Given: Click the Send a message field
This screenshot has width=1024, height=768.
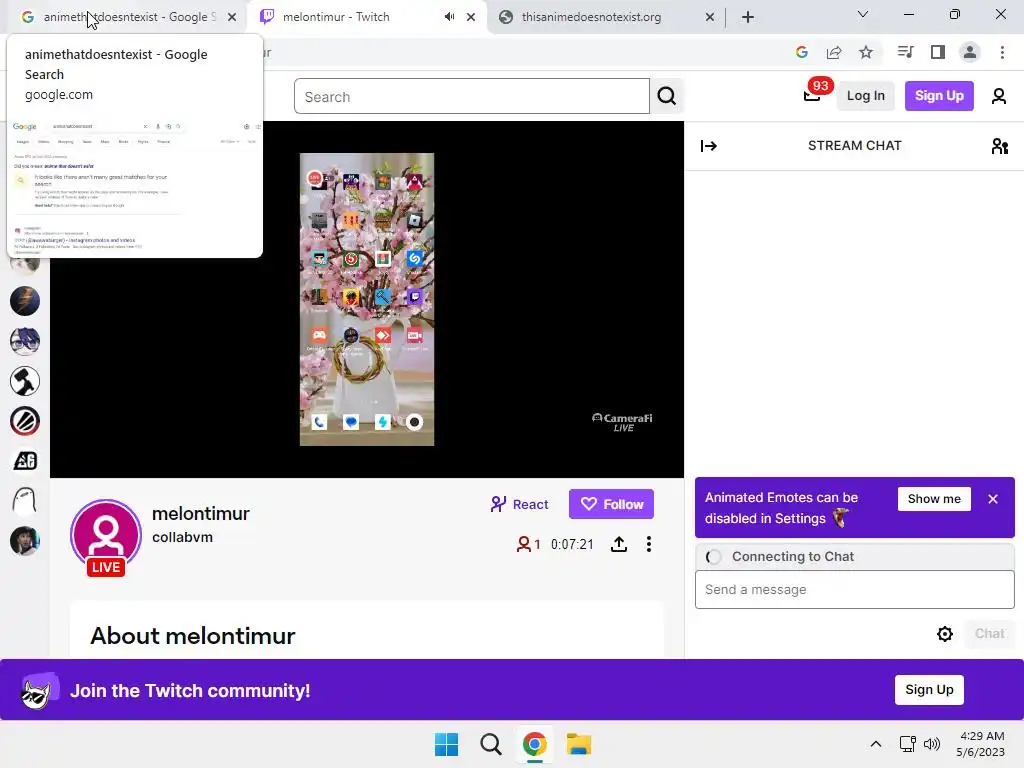Looking at the screenshot, I should click(x=854, y=590).
